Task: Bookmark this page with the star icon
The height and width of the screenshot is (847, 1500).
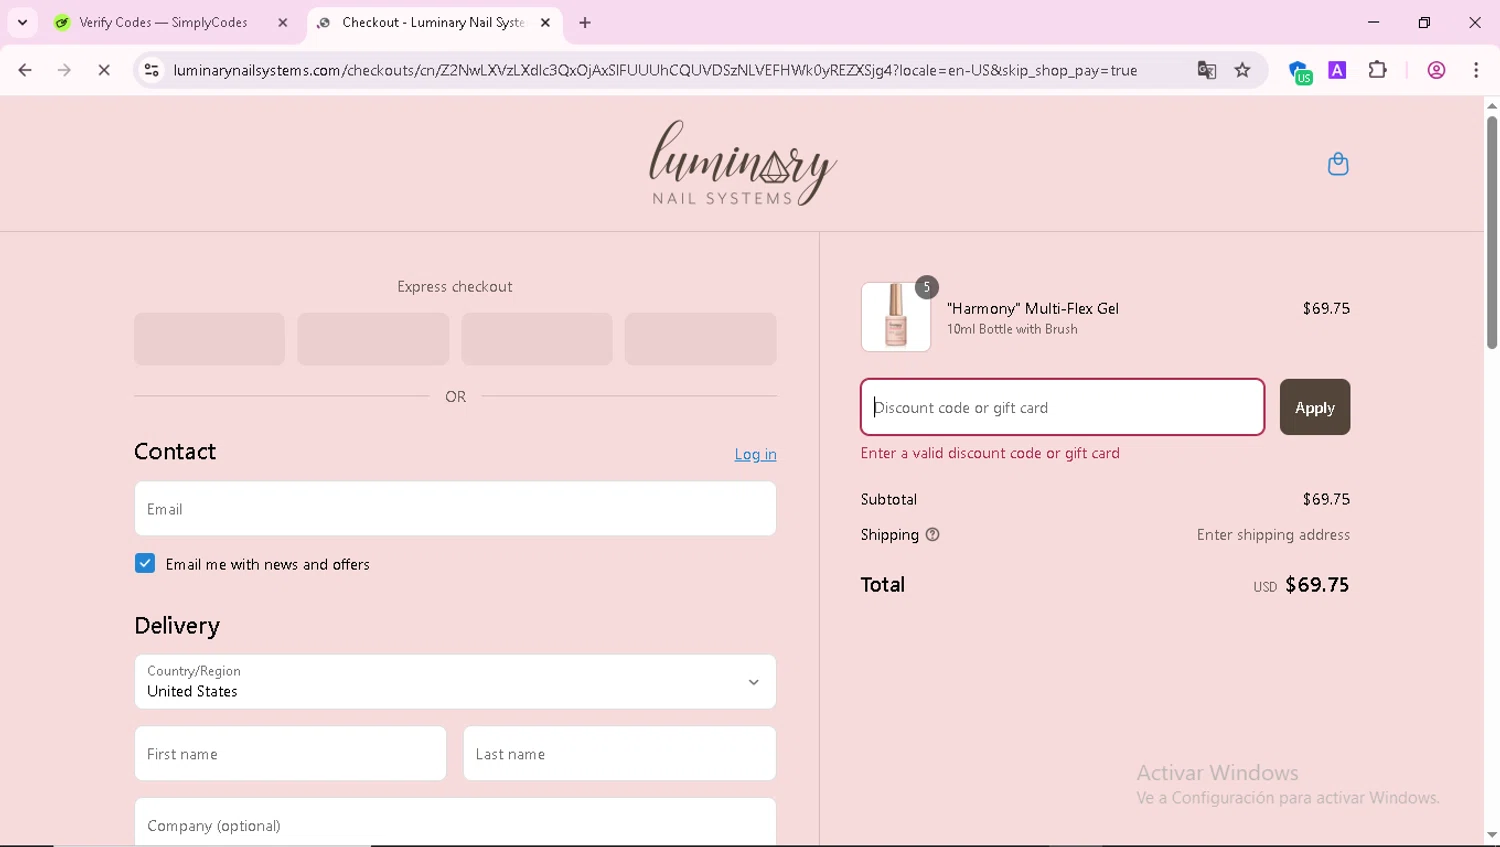Action: (1243, 70)
